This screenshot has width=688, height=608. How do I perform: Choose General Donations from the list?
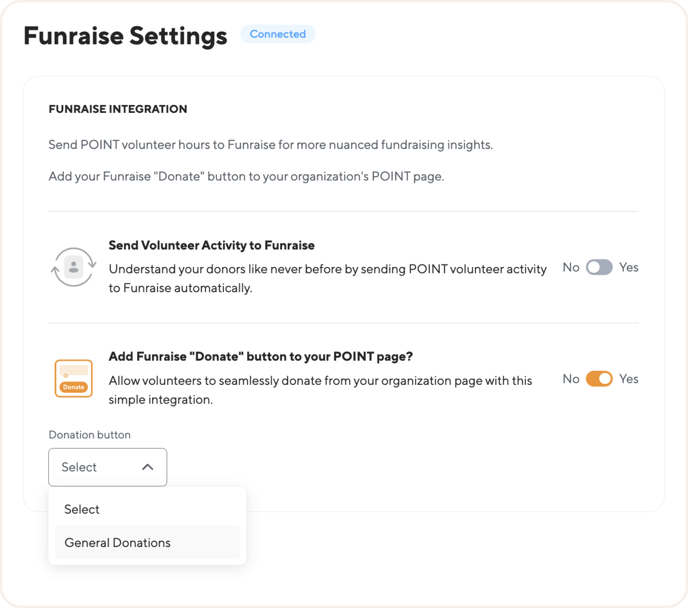147,543
